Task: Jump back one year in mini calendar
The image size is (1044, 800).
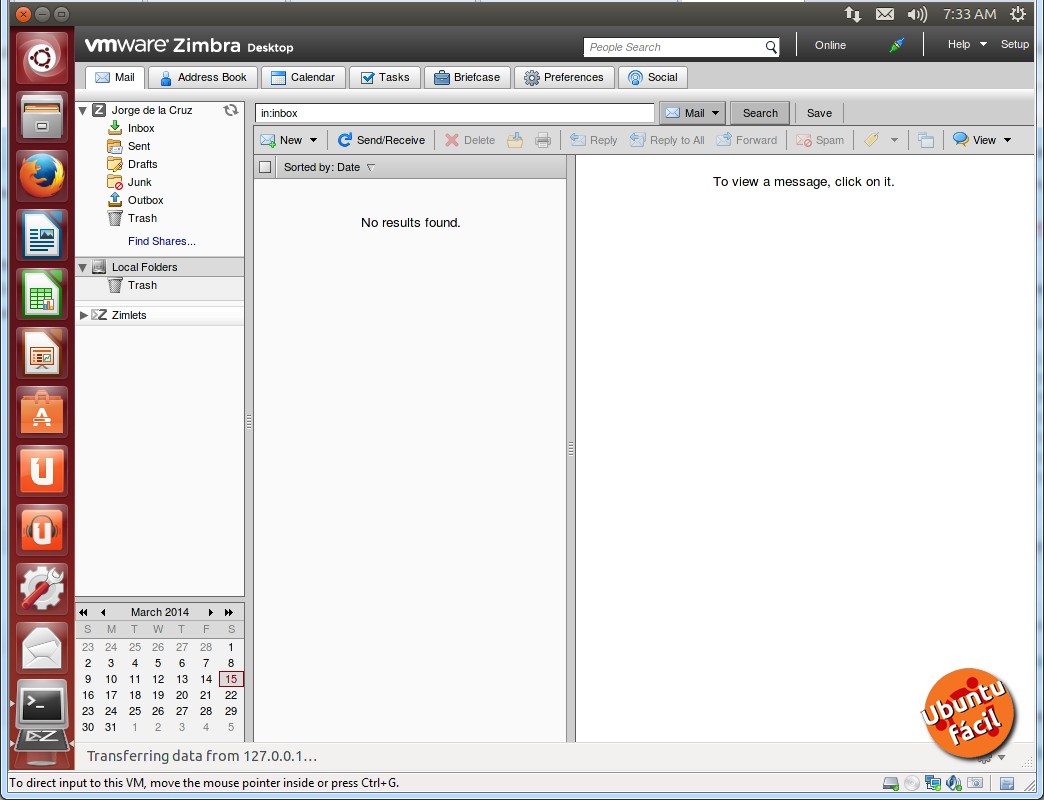Action: pos(83,612)
